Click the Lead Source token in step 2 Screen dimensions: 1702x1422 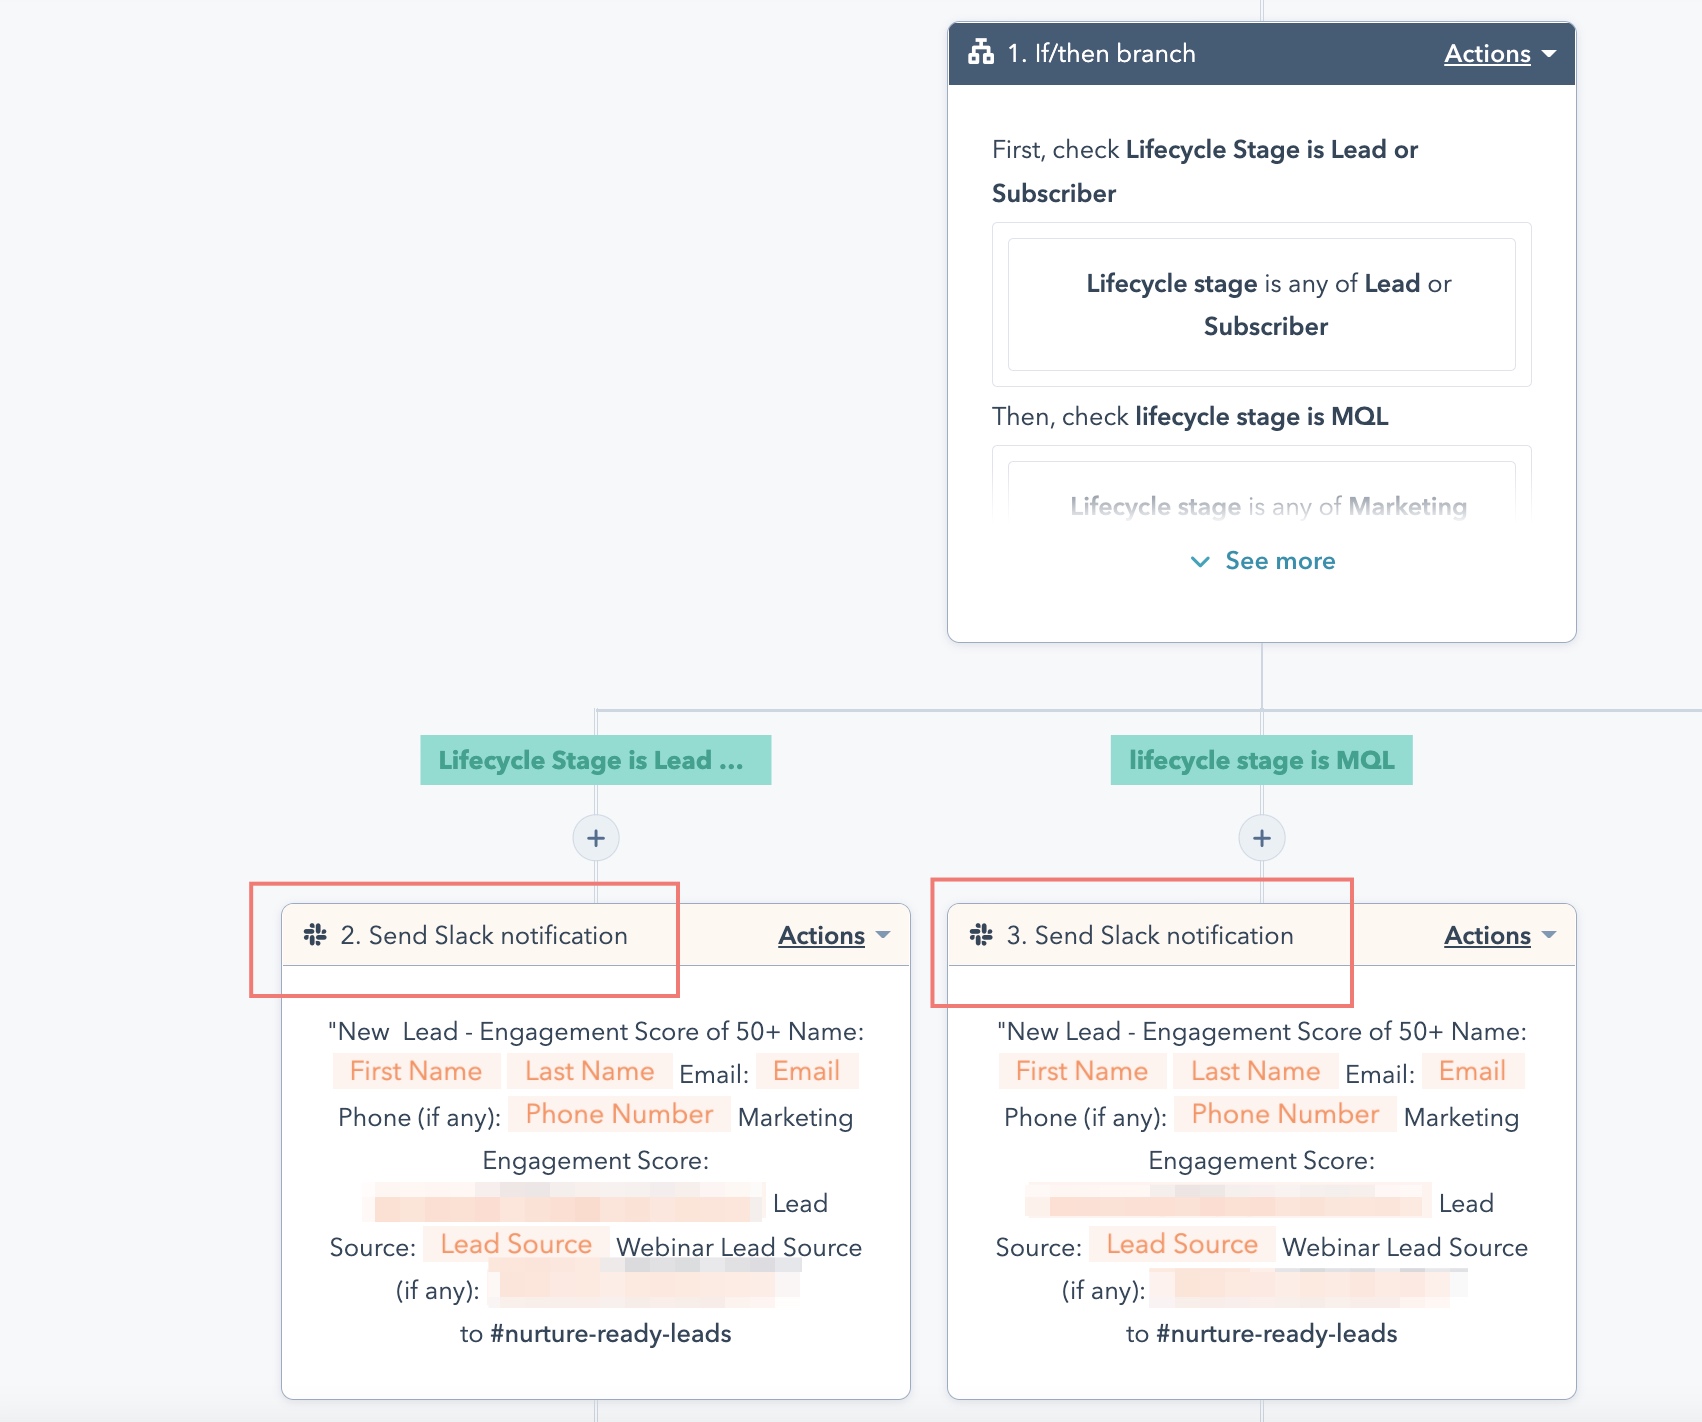(x=514, y=1244)
